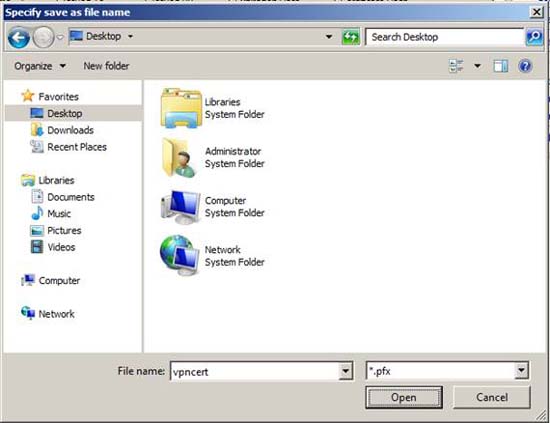This screenshot has width=550, height=423.
Task: Click the change view icon
Action: point(456,66)
